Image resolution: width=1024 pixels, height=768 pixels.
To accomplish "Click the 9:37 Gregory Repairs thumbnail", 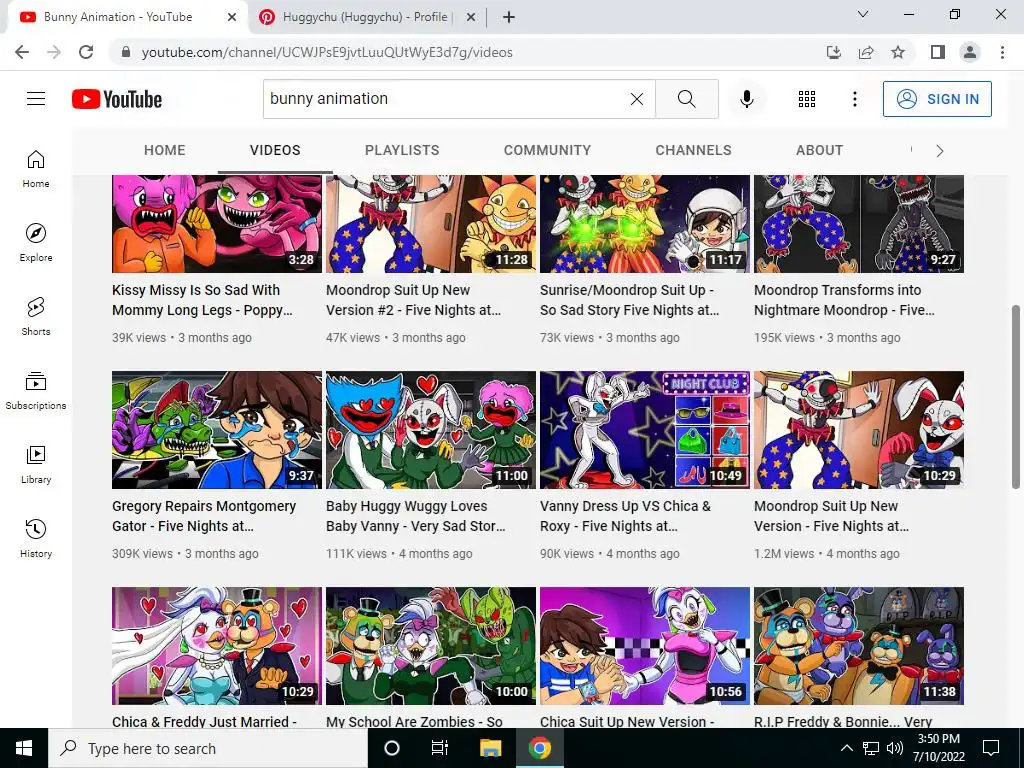I will (217, 430).
